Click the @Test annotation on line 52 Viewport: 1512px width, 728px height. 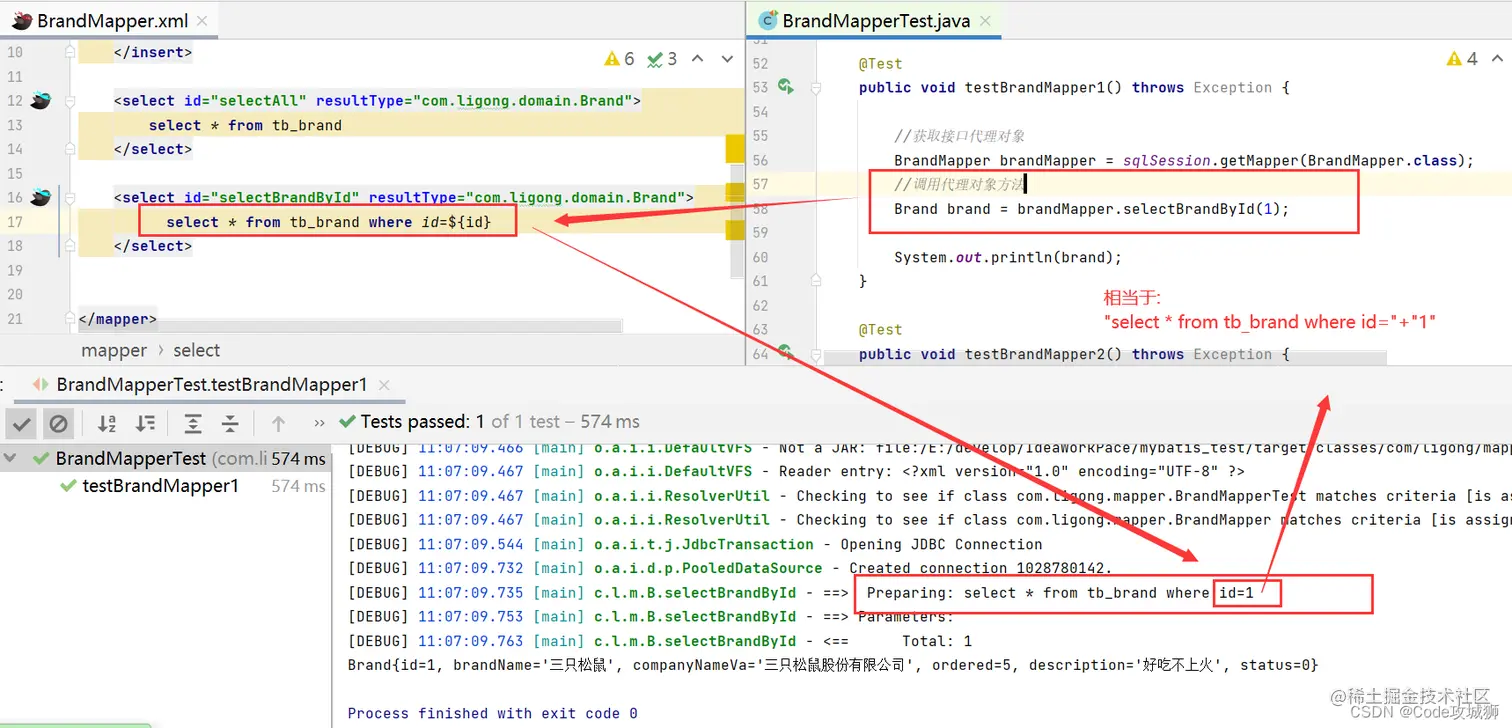880,63
